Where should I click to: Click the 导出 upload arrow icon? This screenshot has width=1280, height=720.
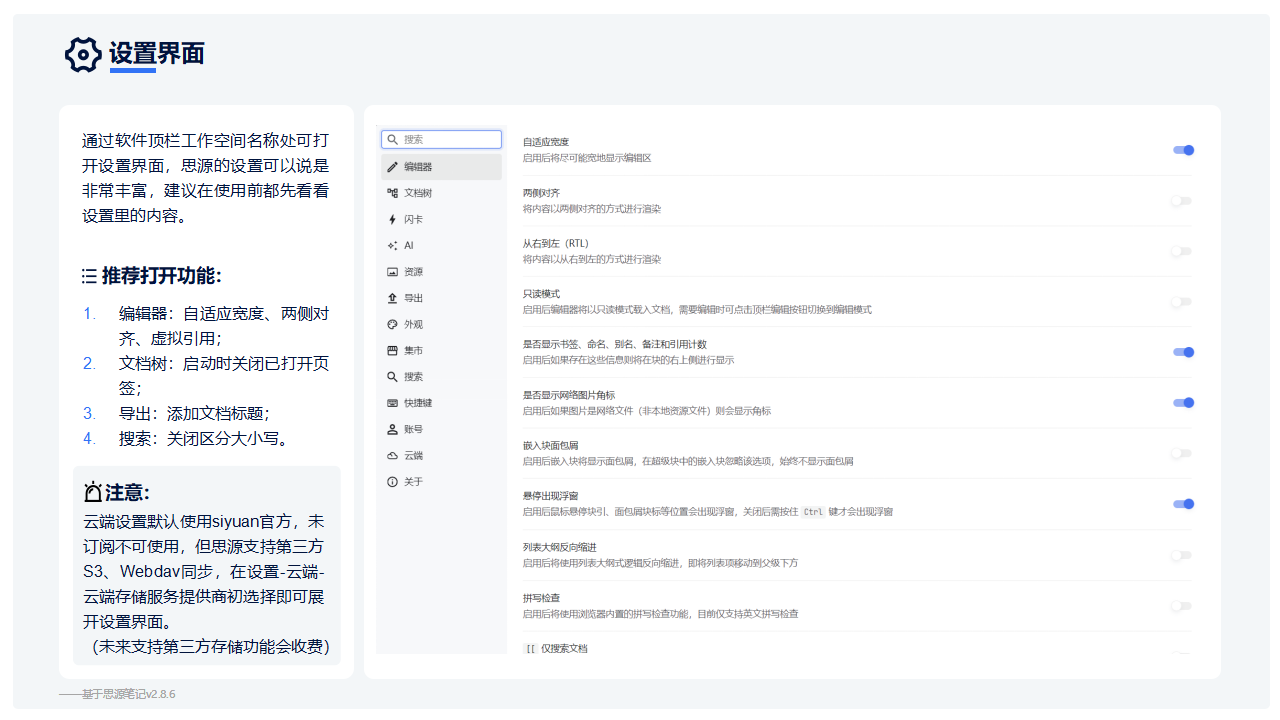(391, 297)
